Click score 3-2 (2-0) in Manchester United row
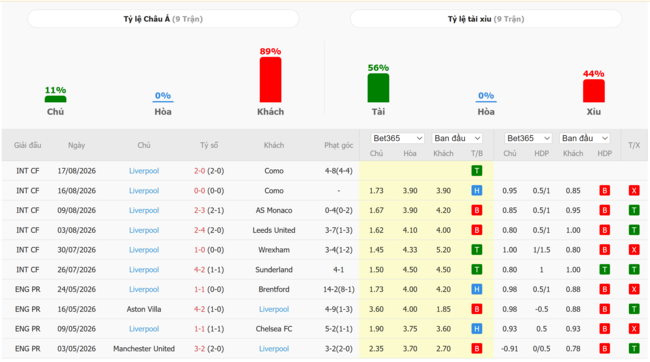Screen dimensions: 650x362 [209, 349]
